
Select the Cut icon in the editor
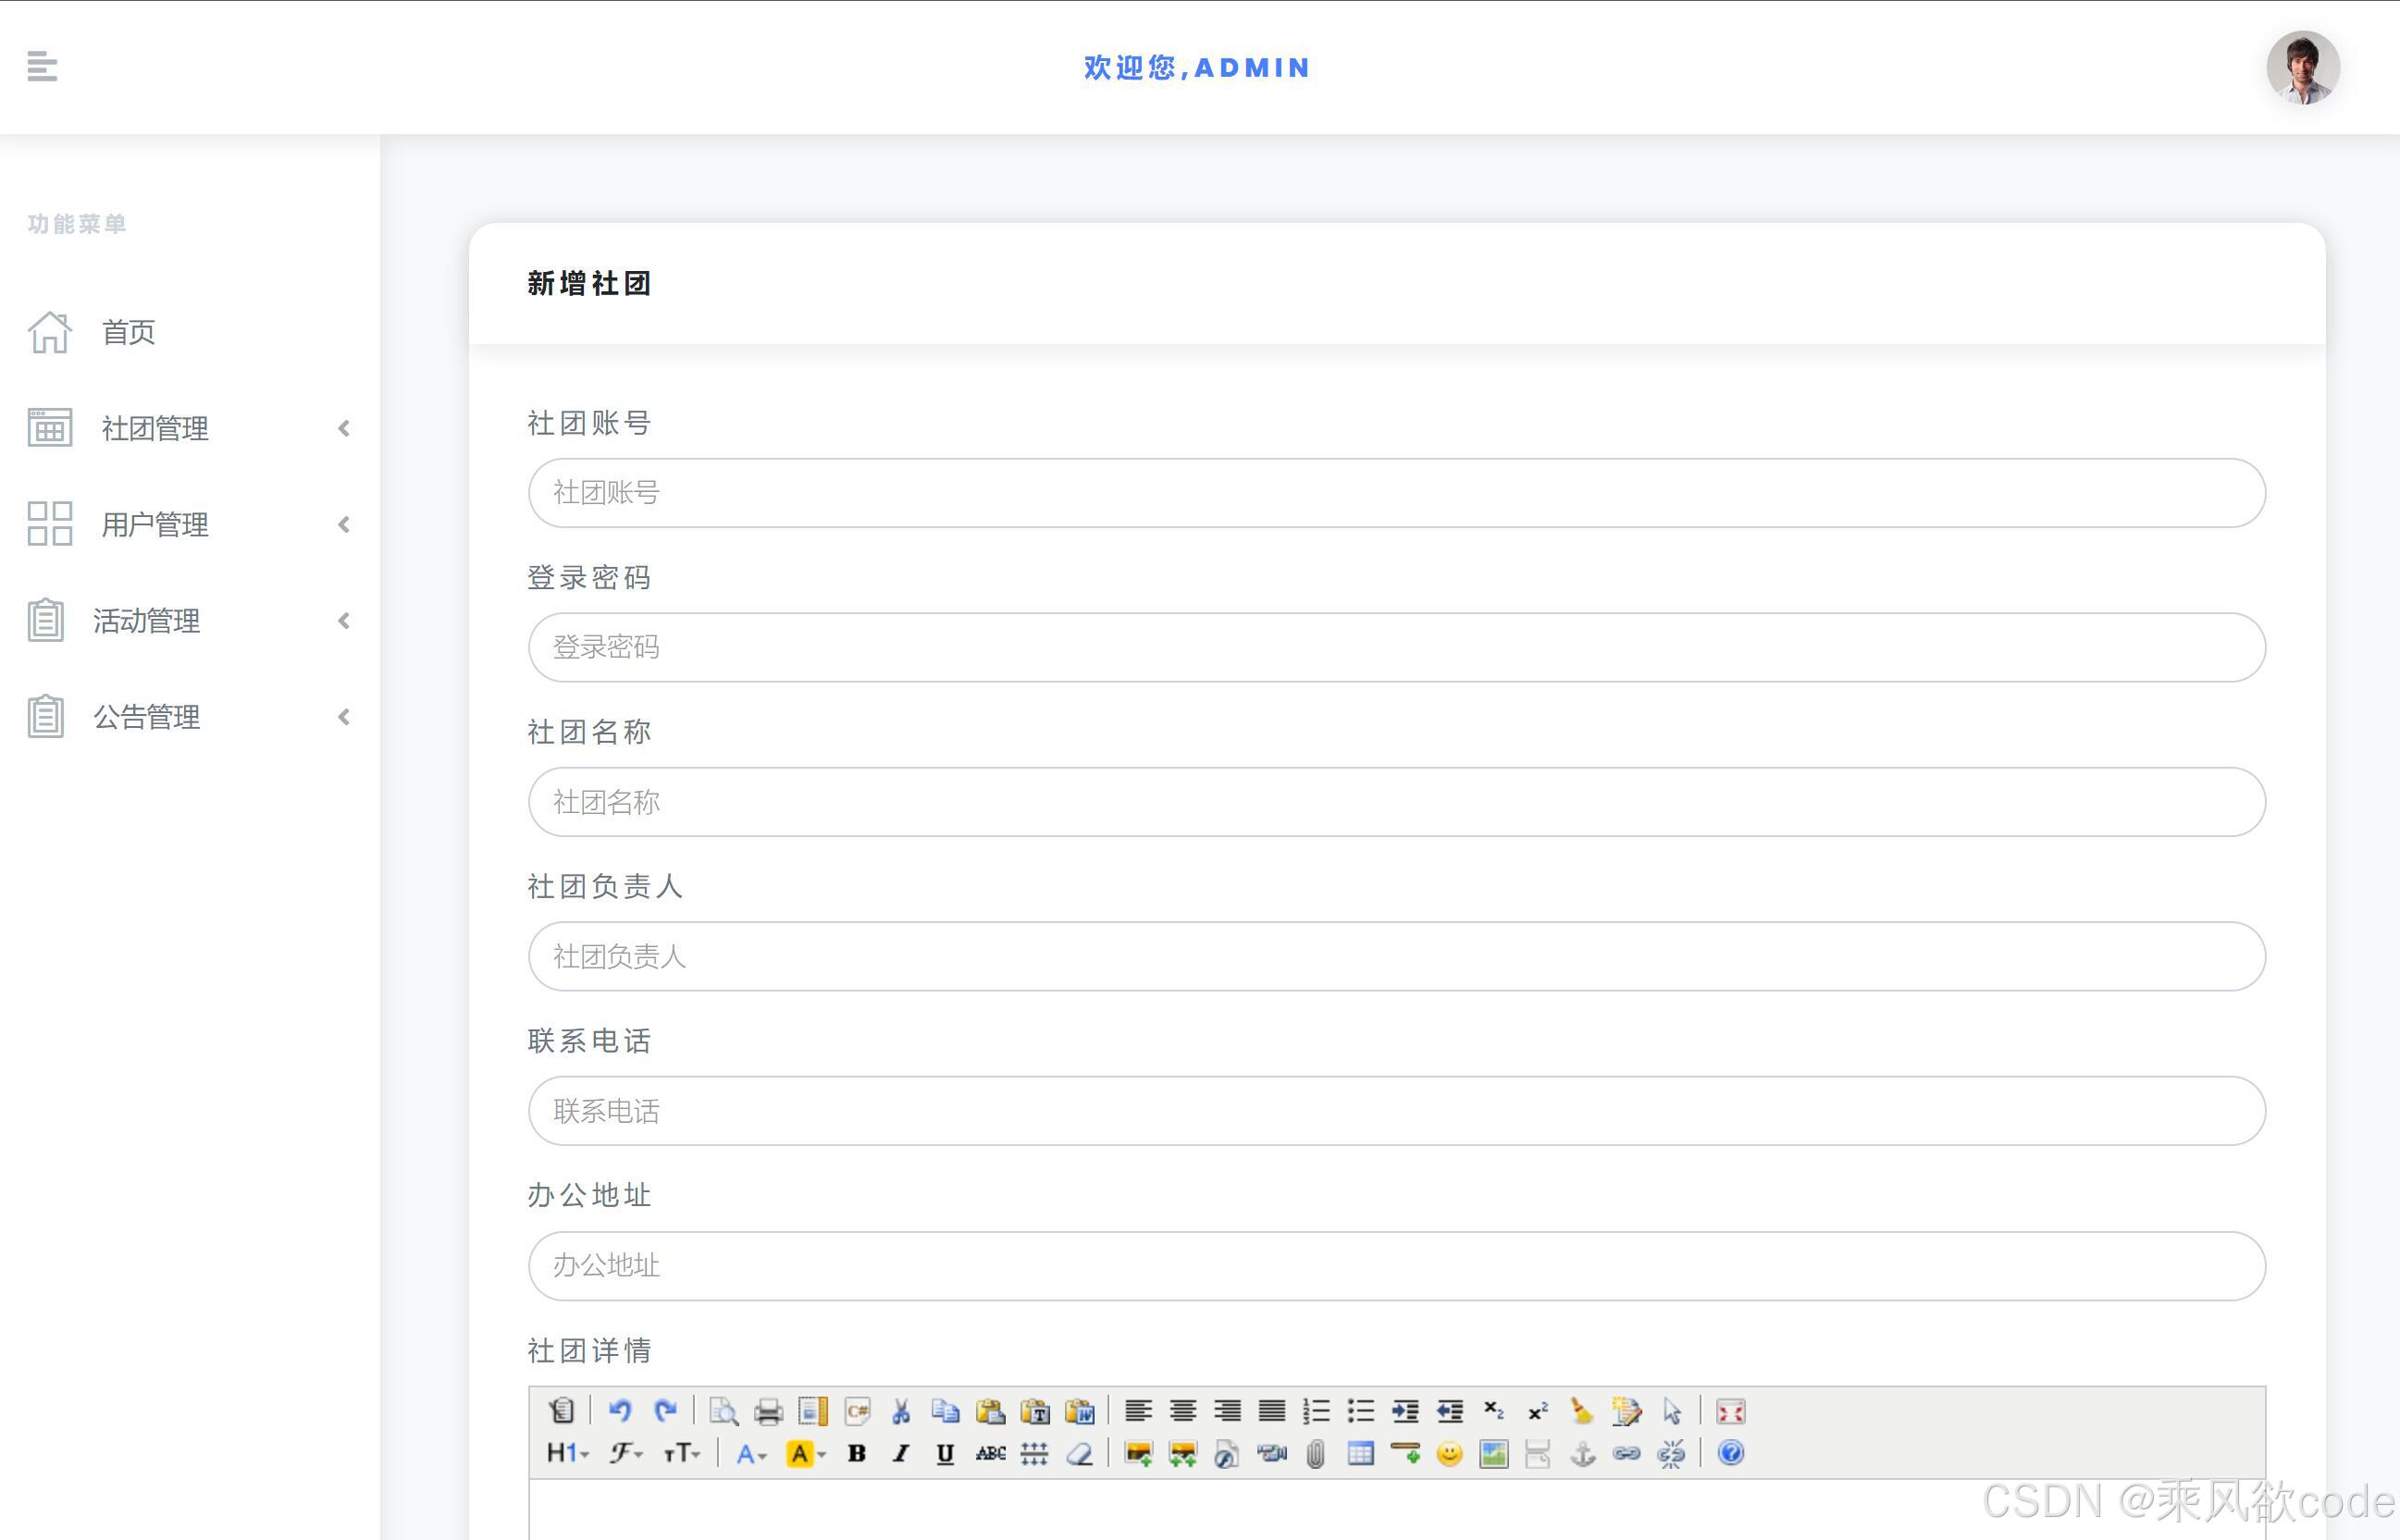click(x=901, y=1413)
